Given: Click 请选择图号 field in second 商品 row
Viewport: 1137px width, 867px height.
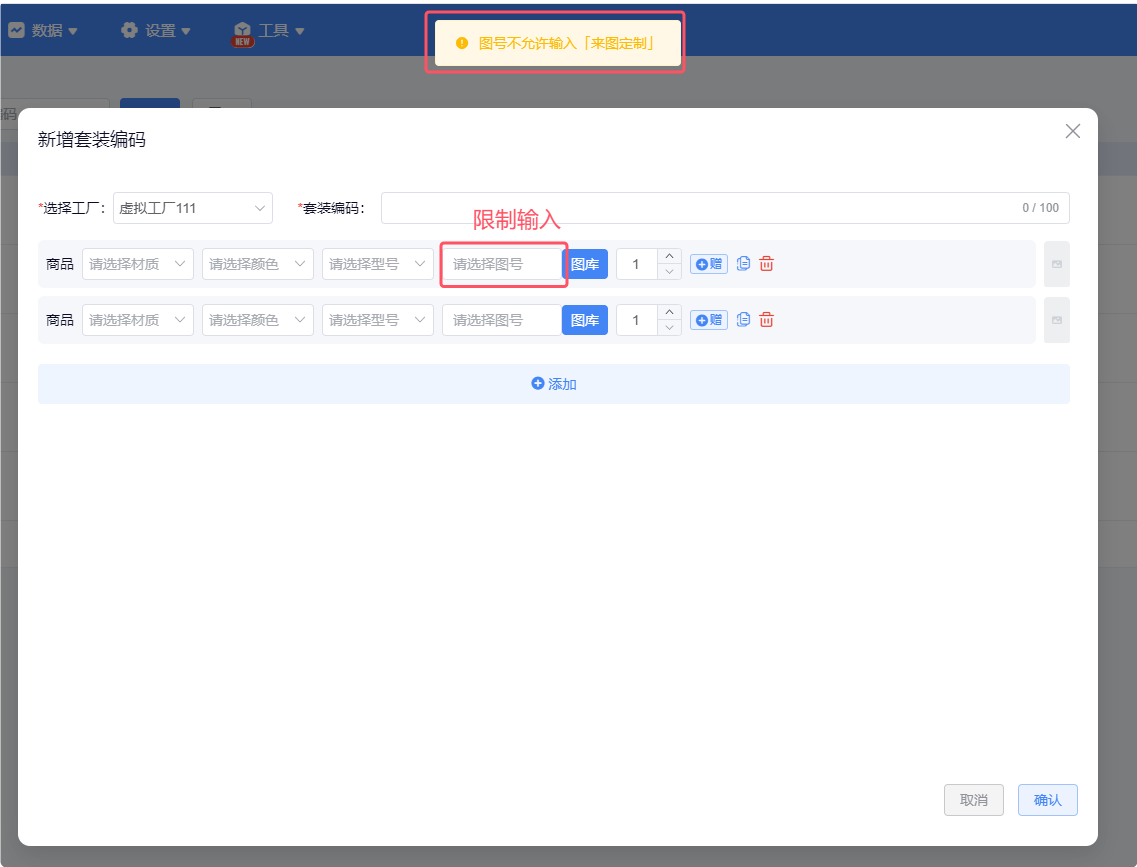Looking at the screenshot, I should coord(503,320).
